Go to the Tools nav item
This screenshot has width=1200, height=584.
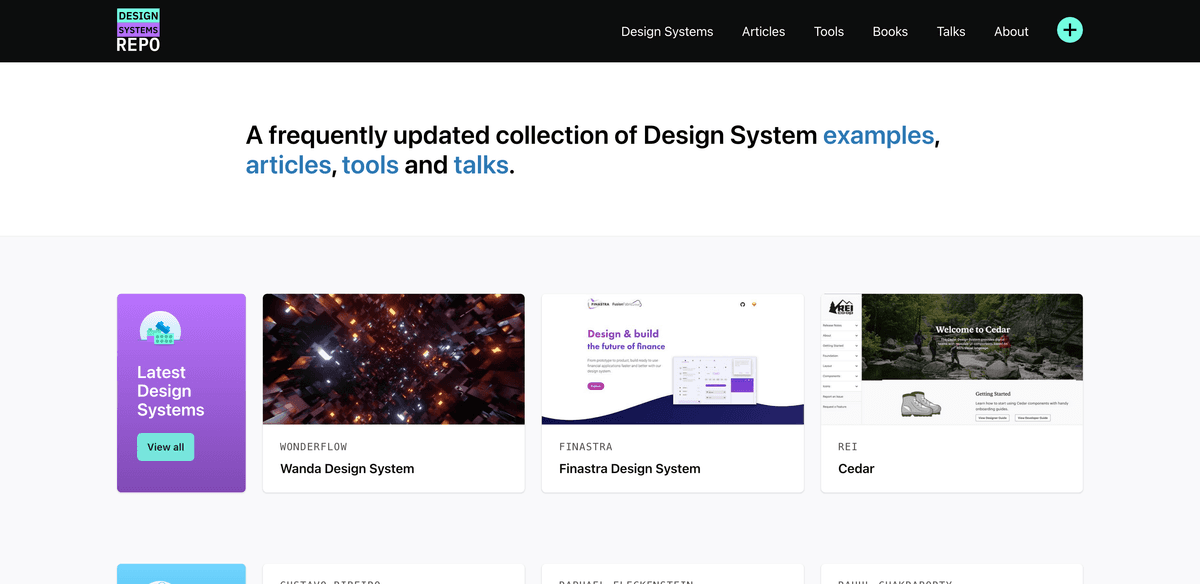(x=829, y=31)
